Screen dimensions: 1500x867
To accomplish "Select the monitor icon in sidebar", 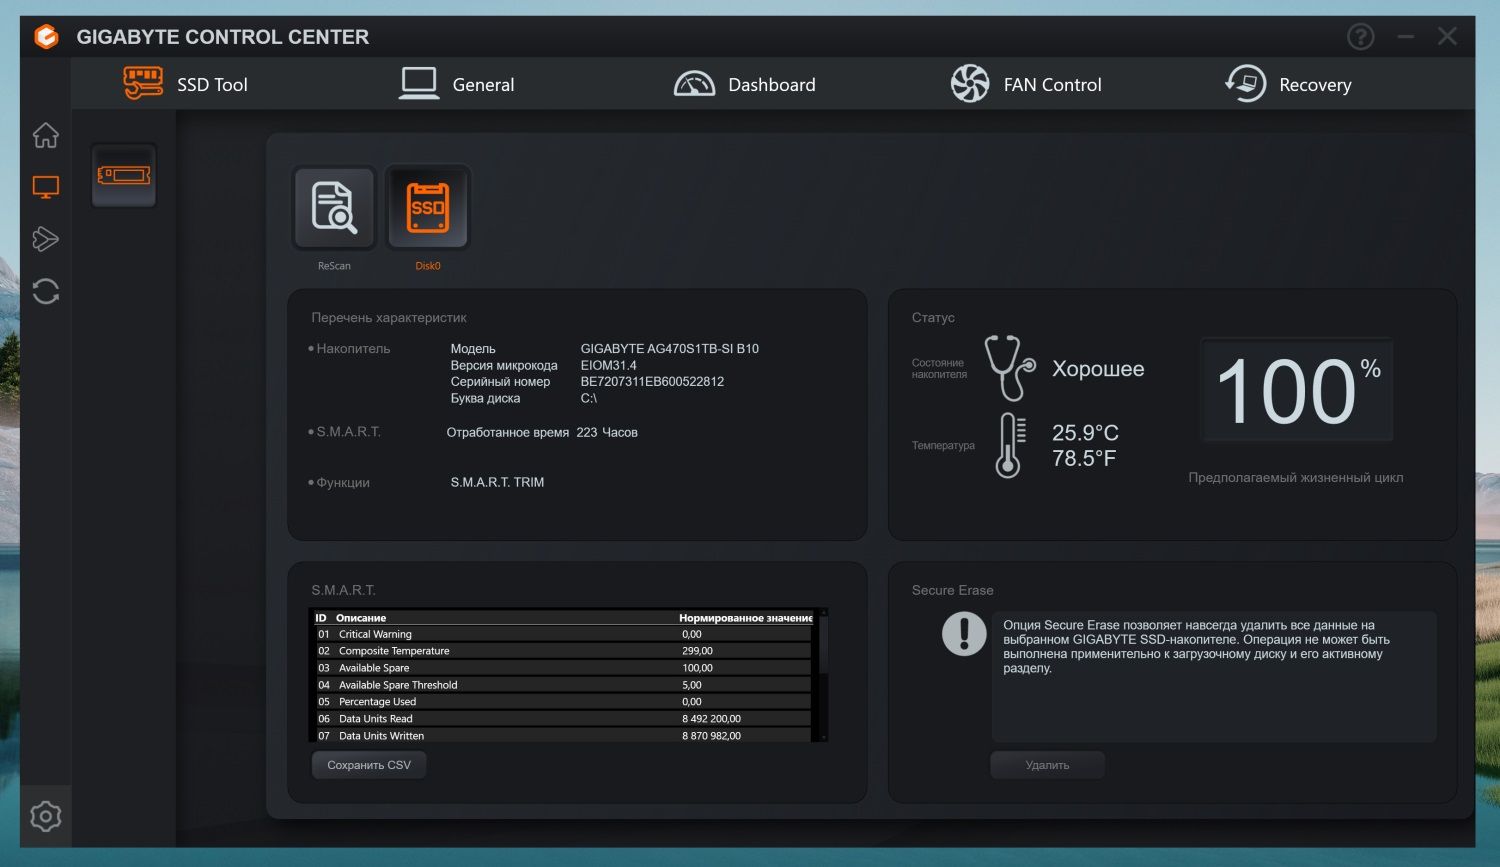I will point(46,187).
